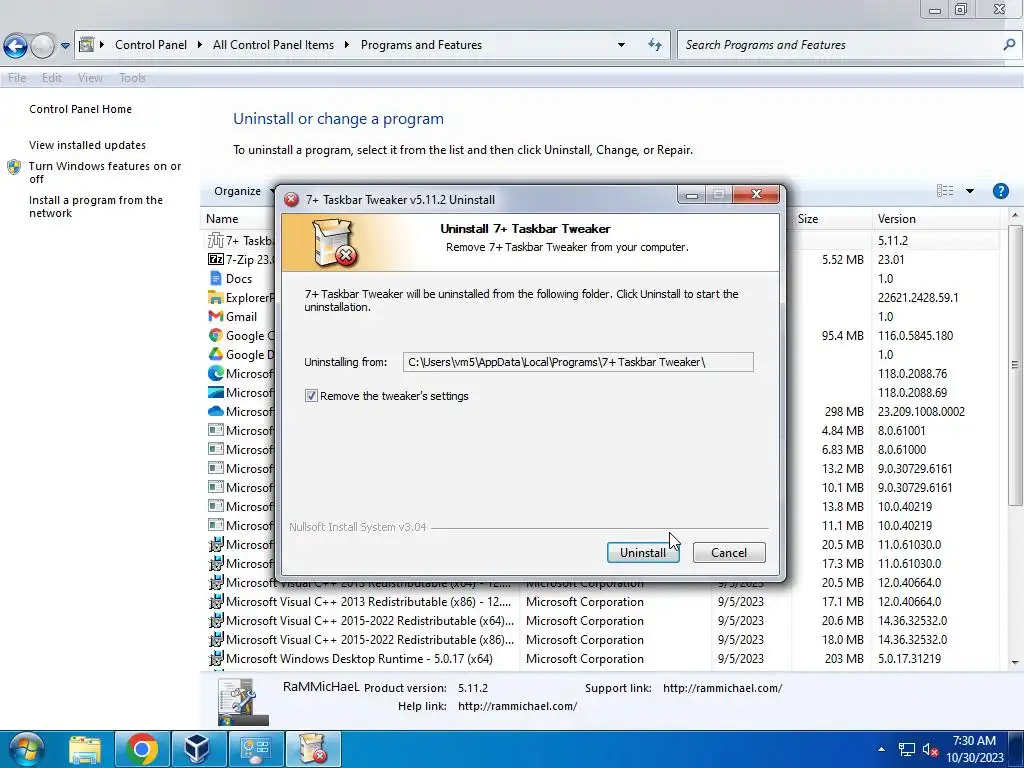Viewport: 1024px width, 768px height.
Task: Click version 22621.2428.59.1 cell
Action: tap(918, 297)
